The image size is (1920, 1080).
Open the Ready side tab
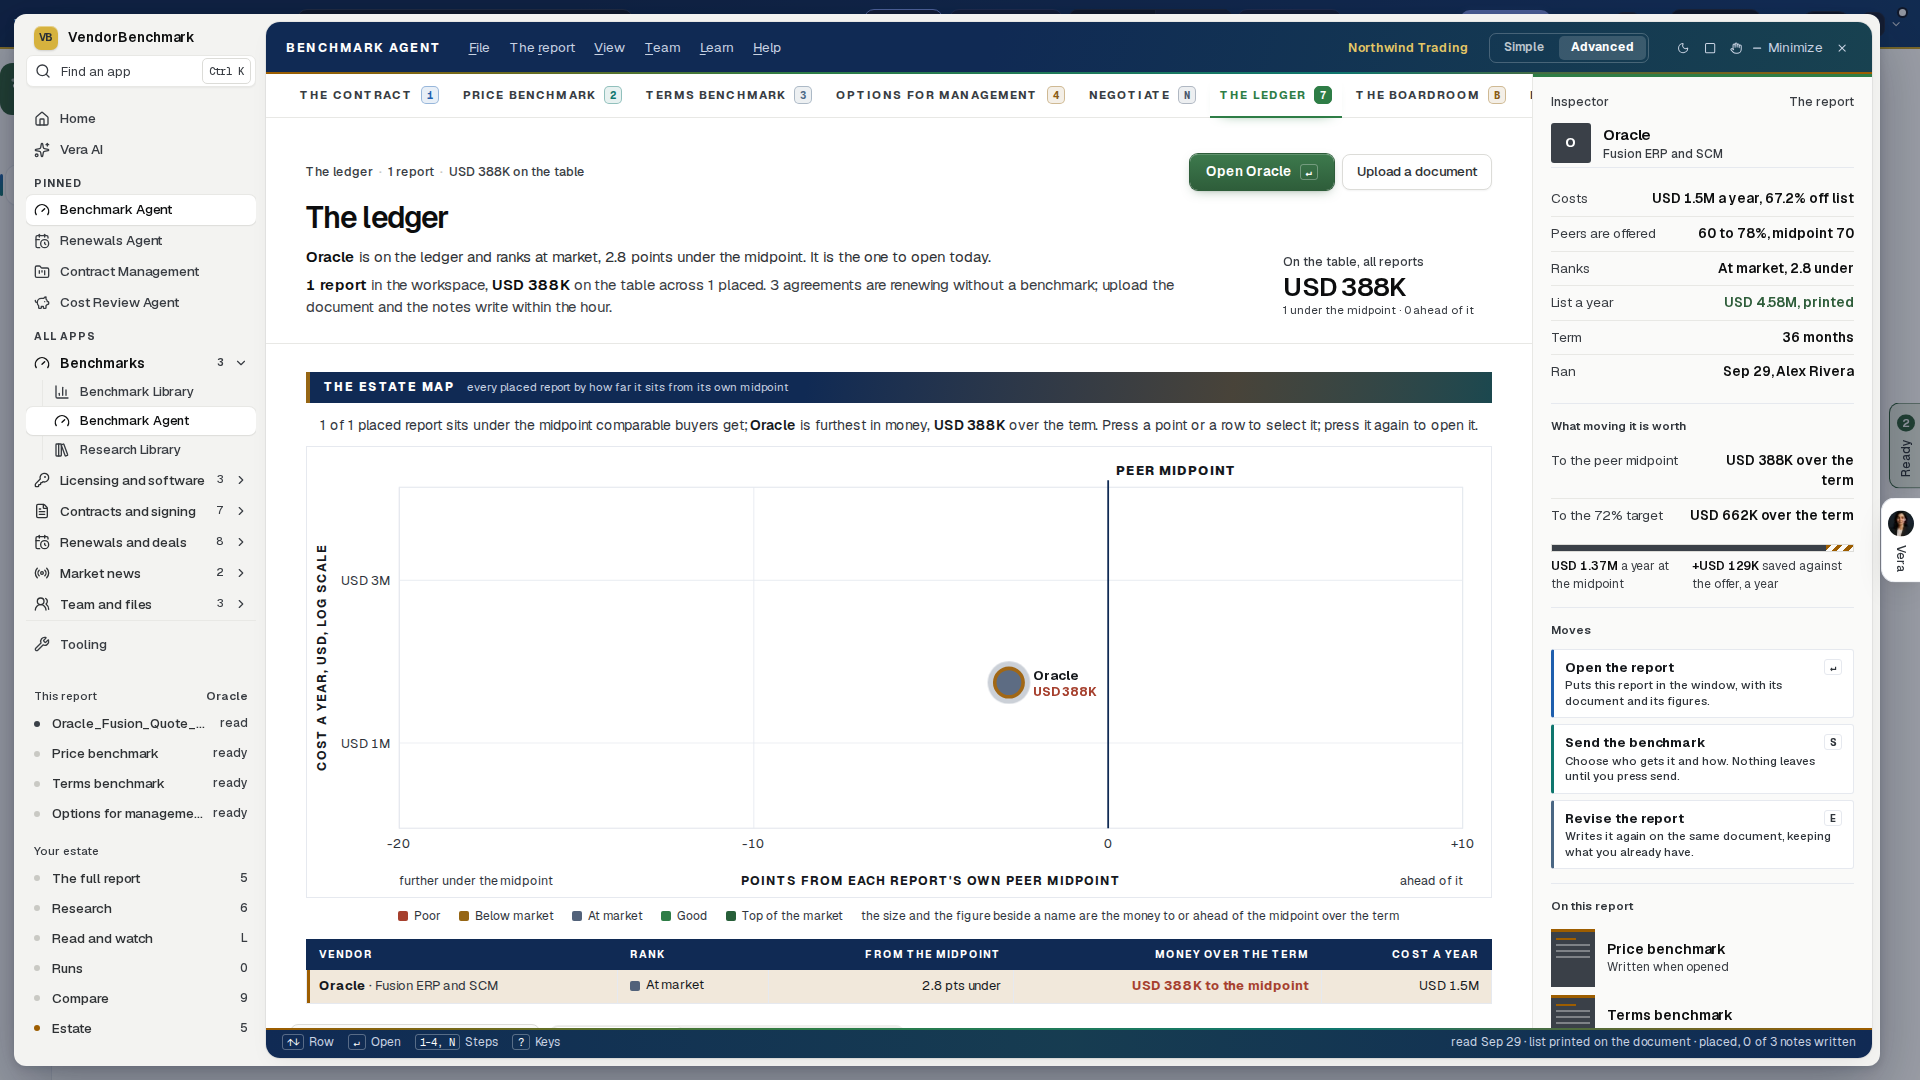(x=1904, y=447)
